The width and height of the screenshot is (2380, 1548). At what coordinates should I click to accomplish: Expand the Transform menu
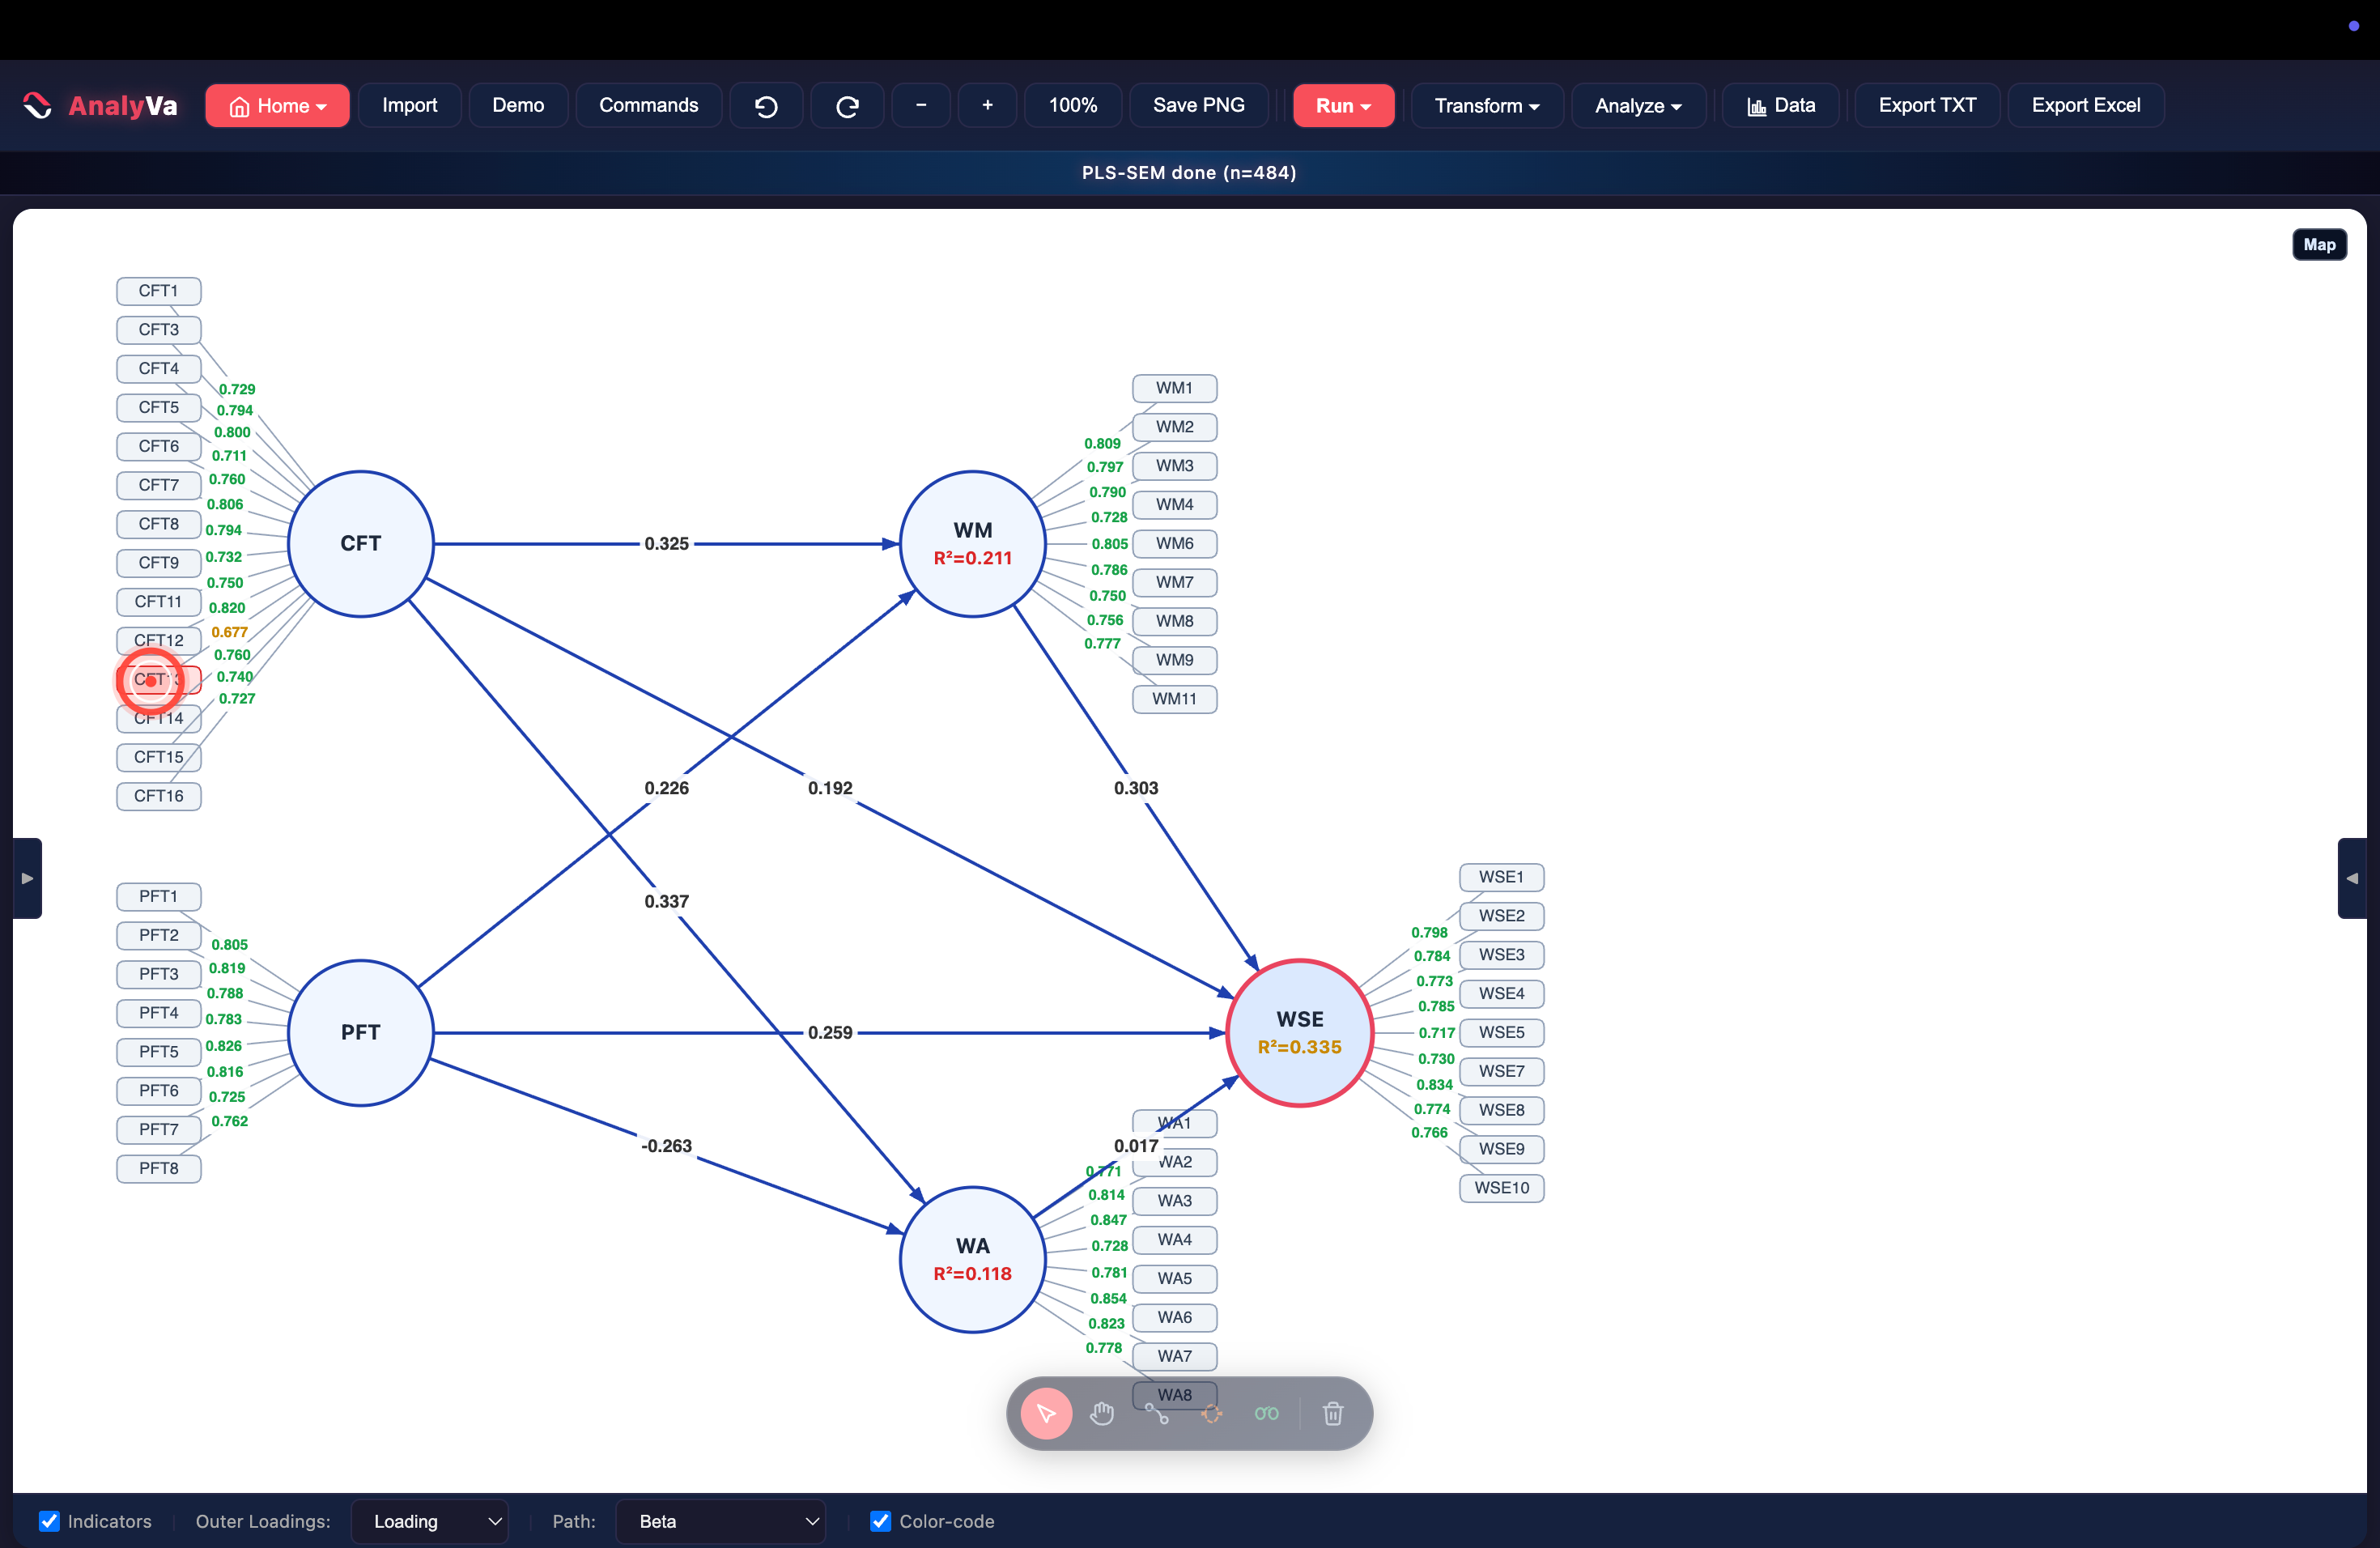click(x=1487, y=105)
